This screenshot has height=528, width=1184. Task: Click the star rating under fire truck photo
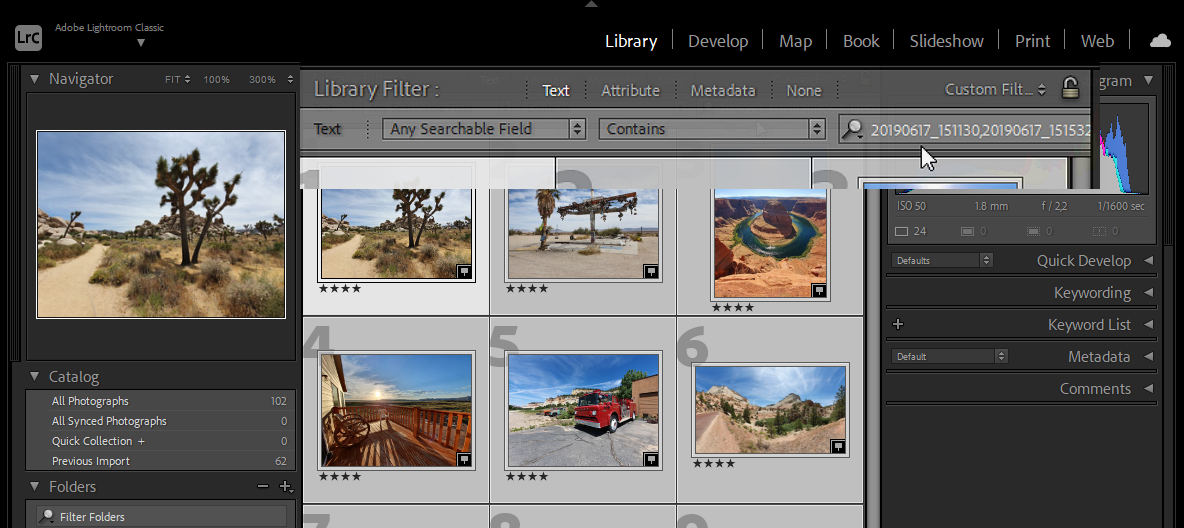(x=526, y=477)
